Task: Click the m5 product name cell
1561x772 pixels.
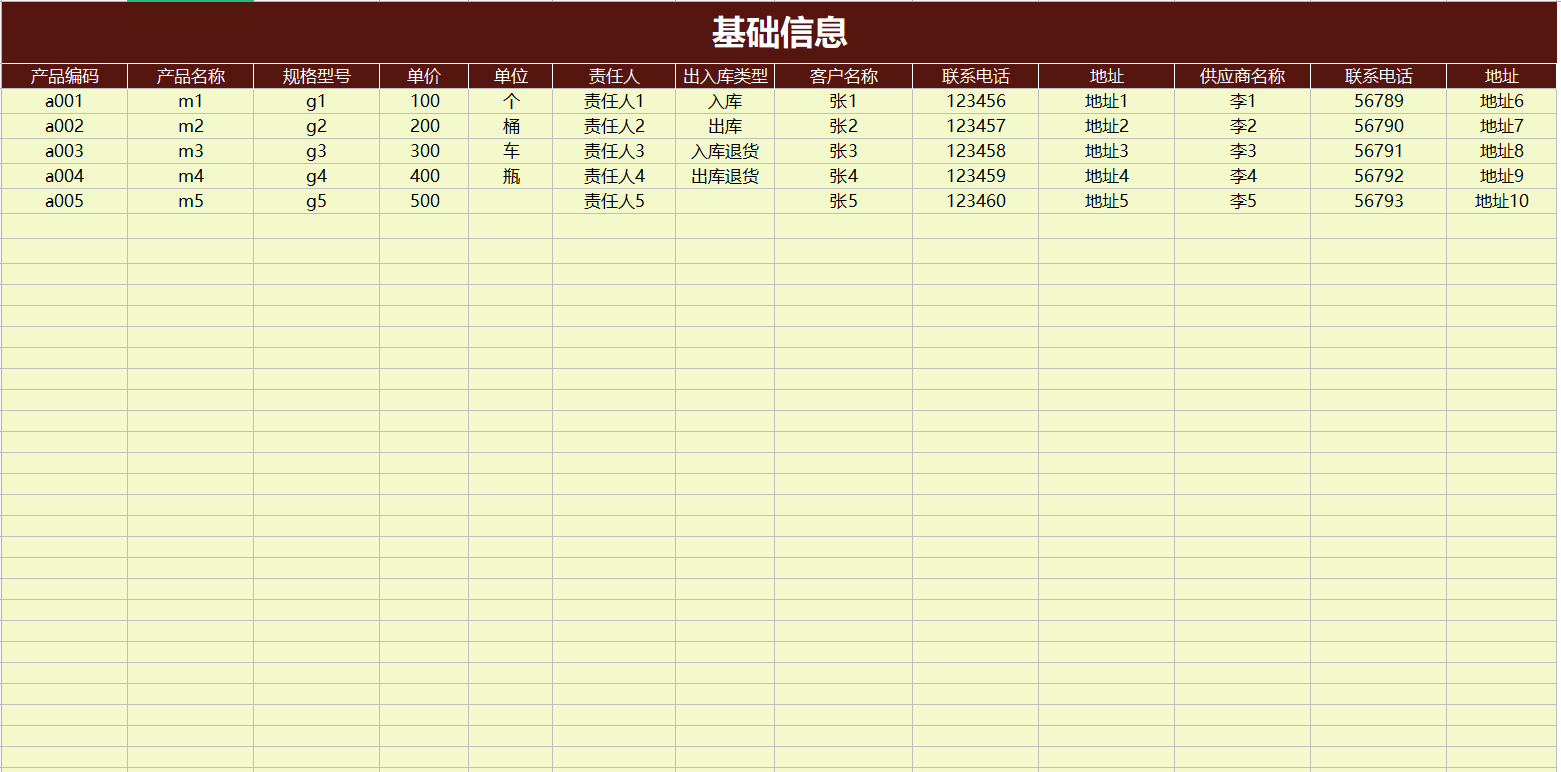Action: (x=191, y=201)
